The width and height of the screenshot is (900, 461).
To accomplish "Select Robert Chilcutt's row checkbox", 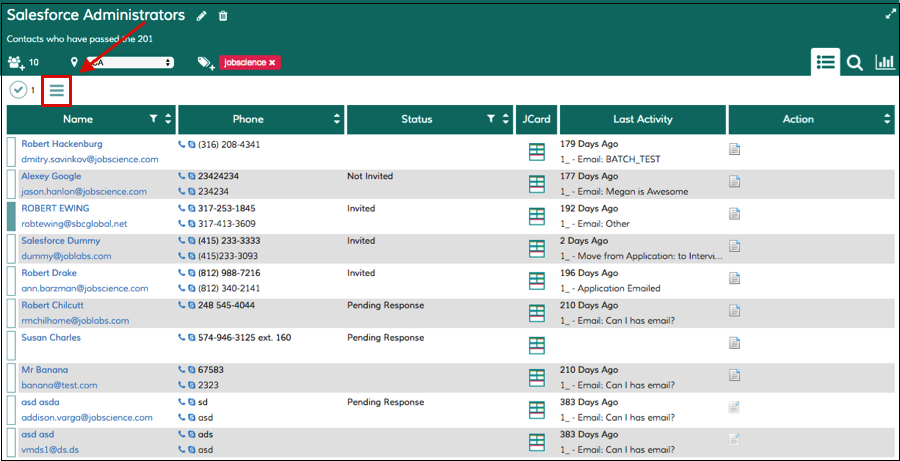I will pos(11,313).
